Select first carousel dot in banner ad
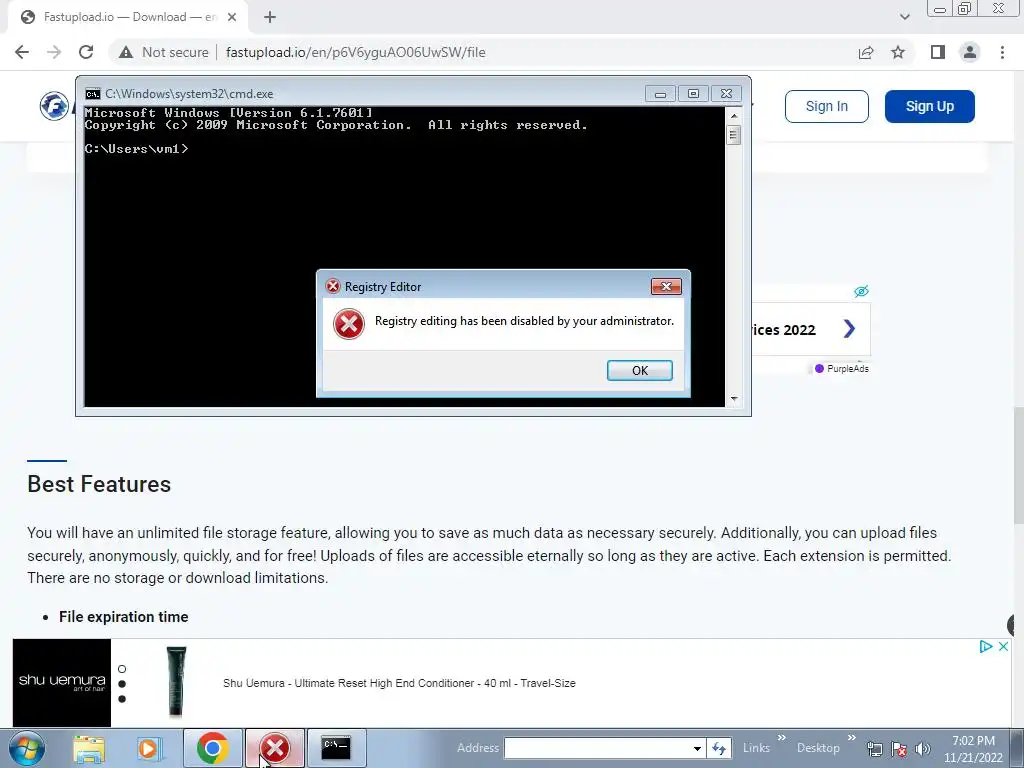 pos(122,669)
